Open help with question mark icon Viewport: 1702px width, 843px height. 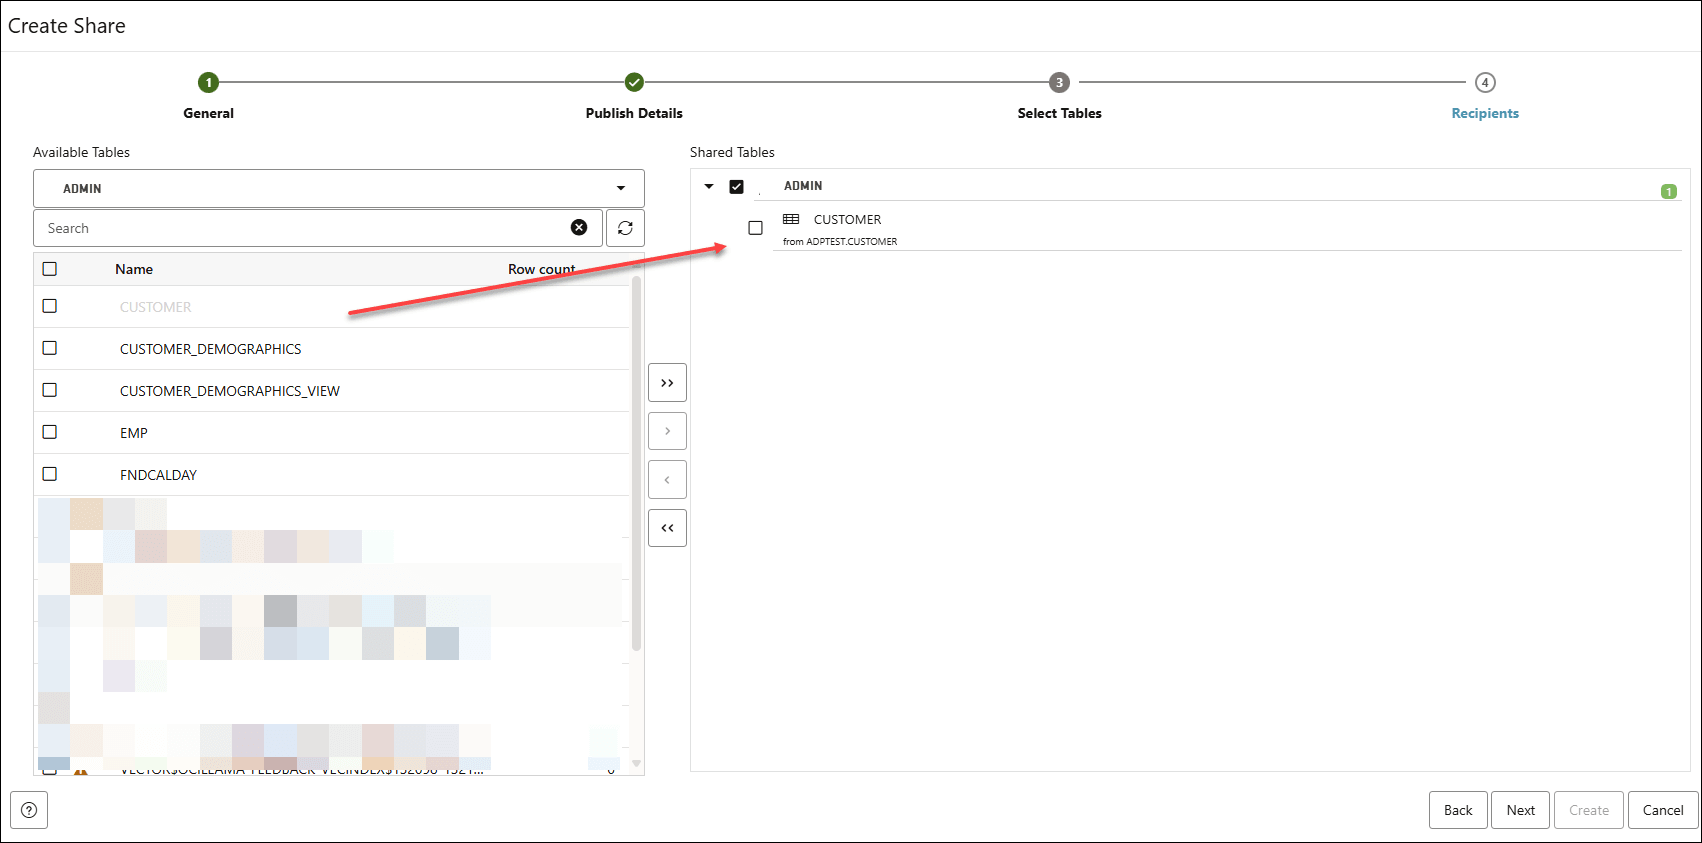tap(29, 810)
